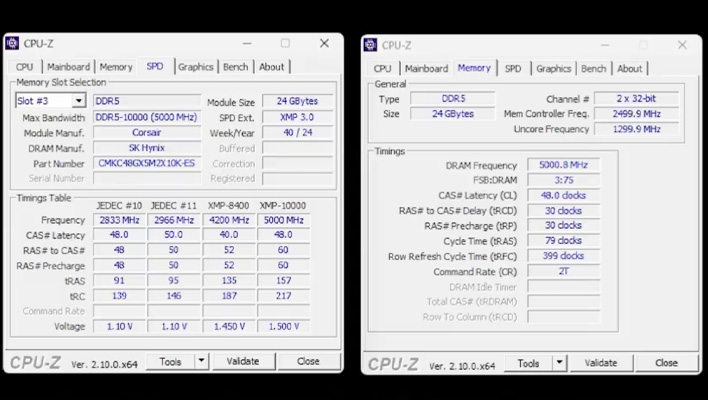Click tRC cell 217
Image resolution: width=708 pixels, height=400 pixels.
coord(284,296)
